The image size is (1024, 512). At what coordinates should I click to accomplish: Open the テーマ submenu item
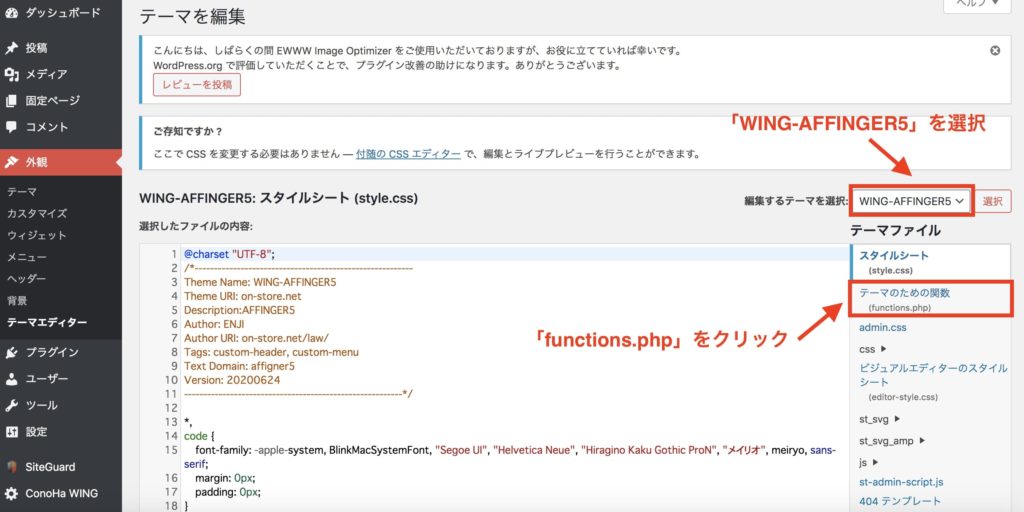pyautogui.click(x=22, y=191)
